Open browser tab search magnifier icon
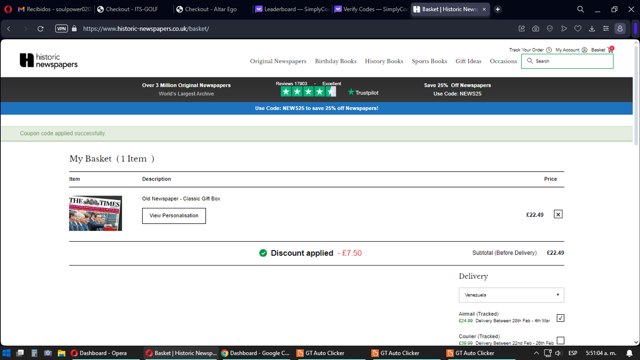The image size is (640, 360). 580,9
